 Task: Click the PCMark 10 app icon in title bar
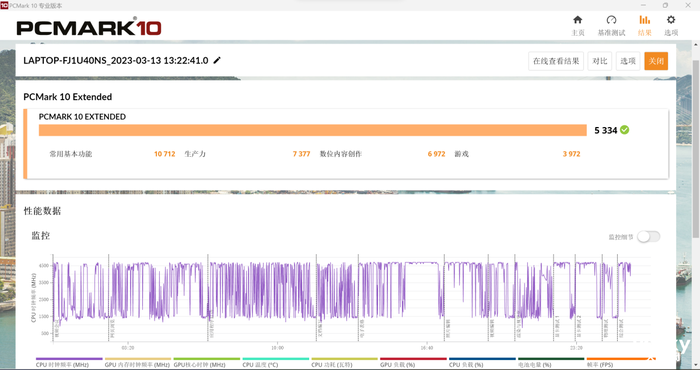pos(4,5)
